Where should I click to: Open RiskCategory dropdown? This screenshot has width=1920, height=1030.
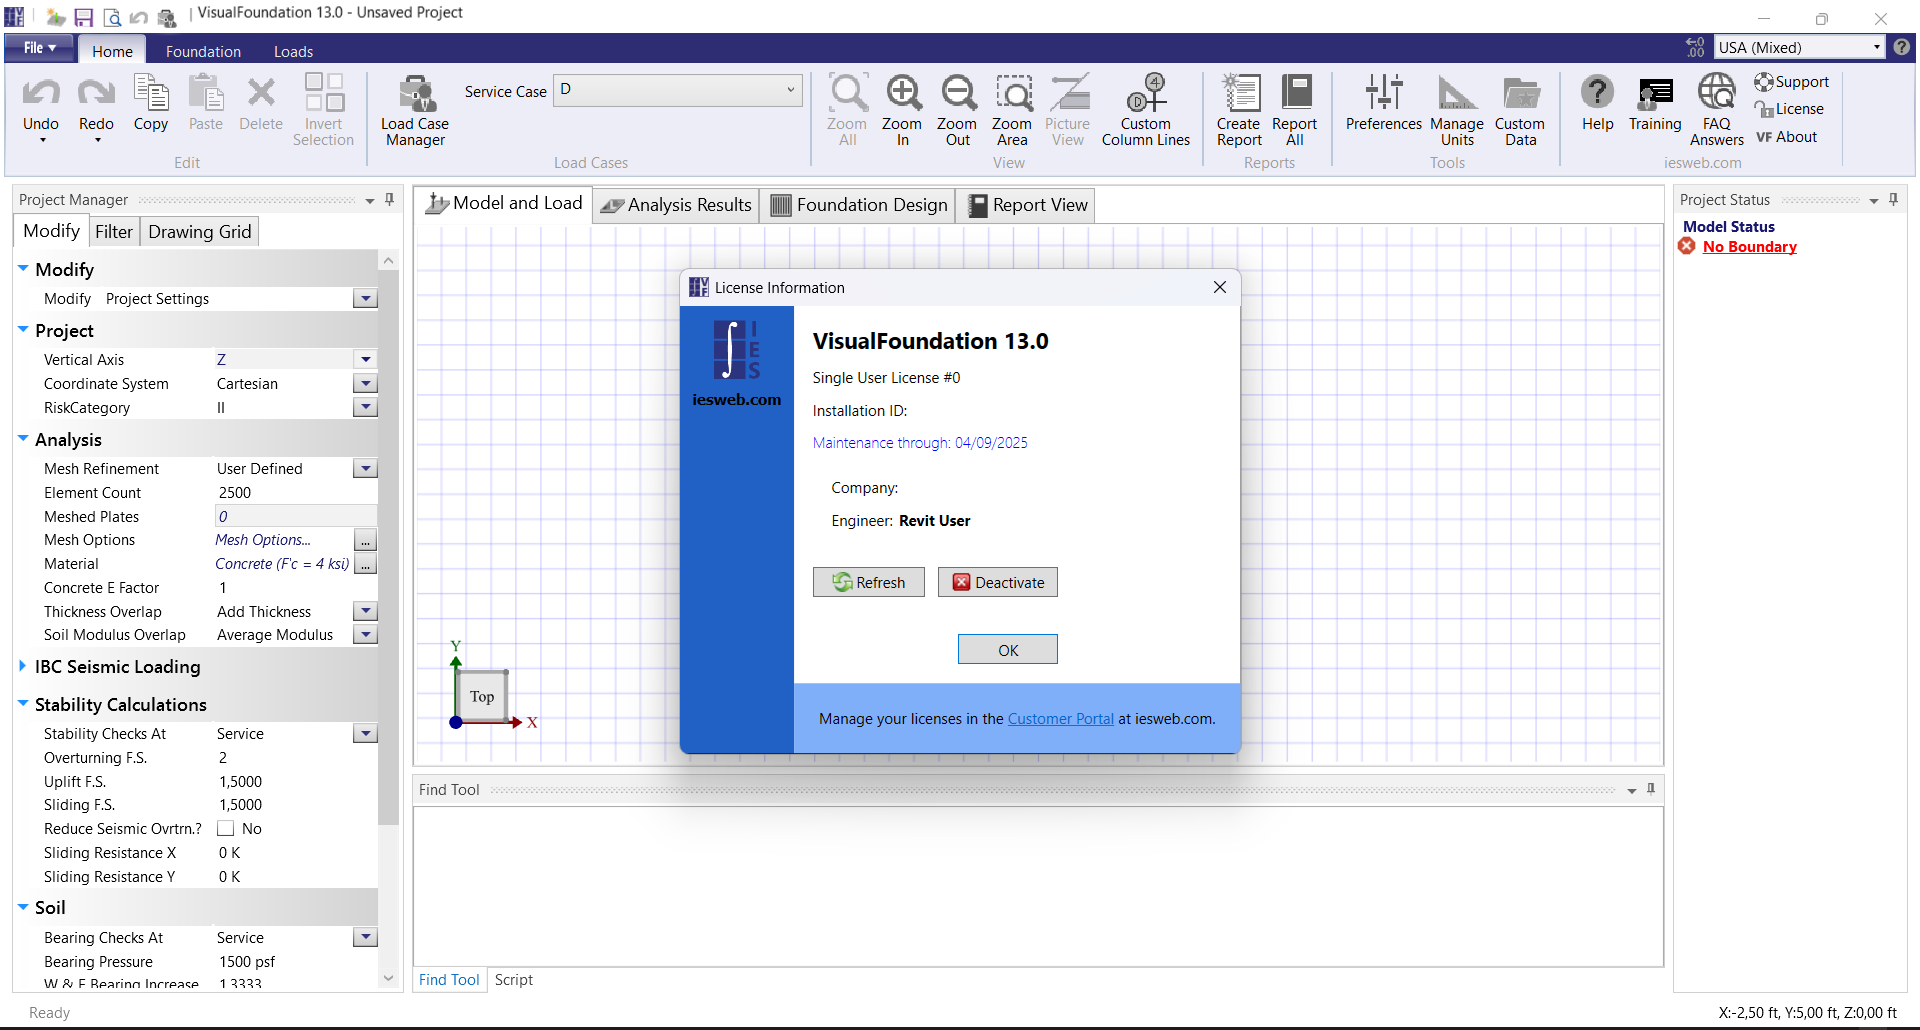coord(366,408)
